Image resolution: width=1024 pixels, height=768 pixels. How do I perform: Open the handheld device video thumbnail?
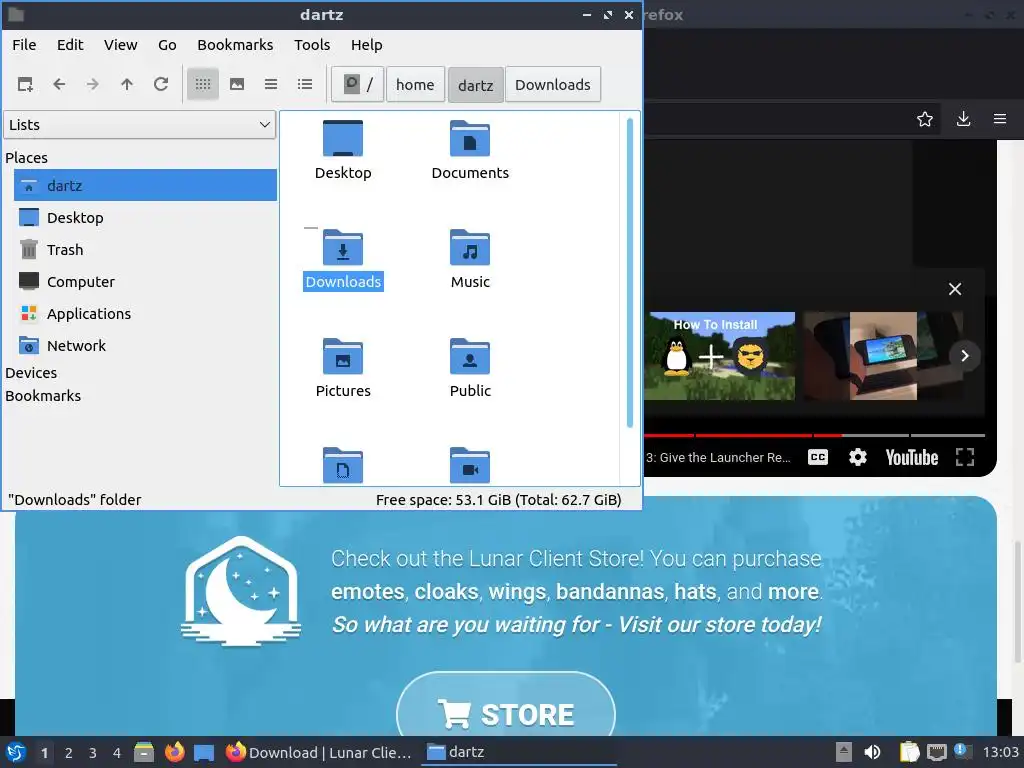(x=883, y=356)
